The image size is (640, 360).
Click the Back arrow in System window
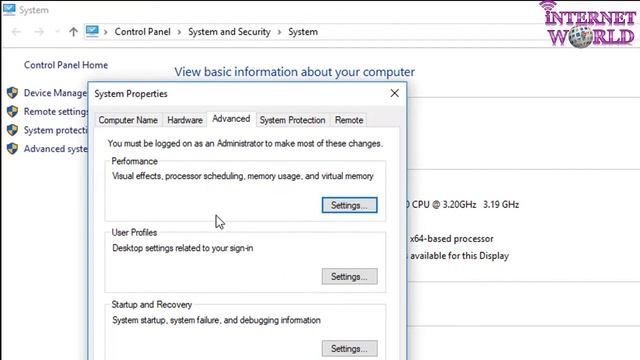pyautogui.click(x=16, y=32)
